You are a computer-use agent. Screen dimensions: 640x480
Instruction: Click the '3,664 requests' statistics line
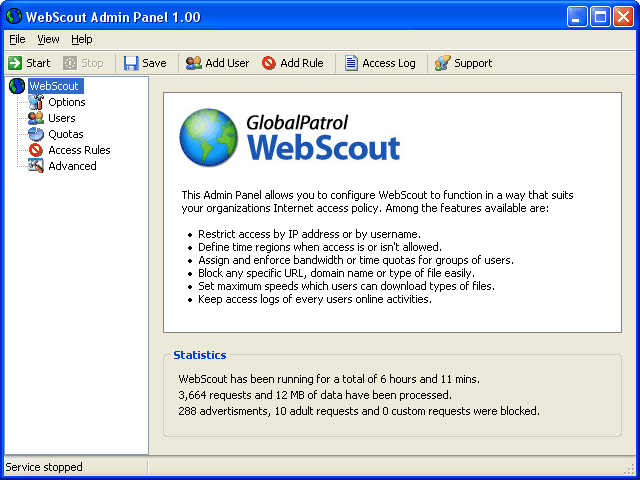point(315,395)
